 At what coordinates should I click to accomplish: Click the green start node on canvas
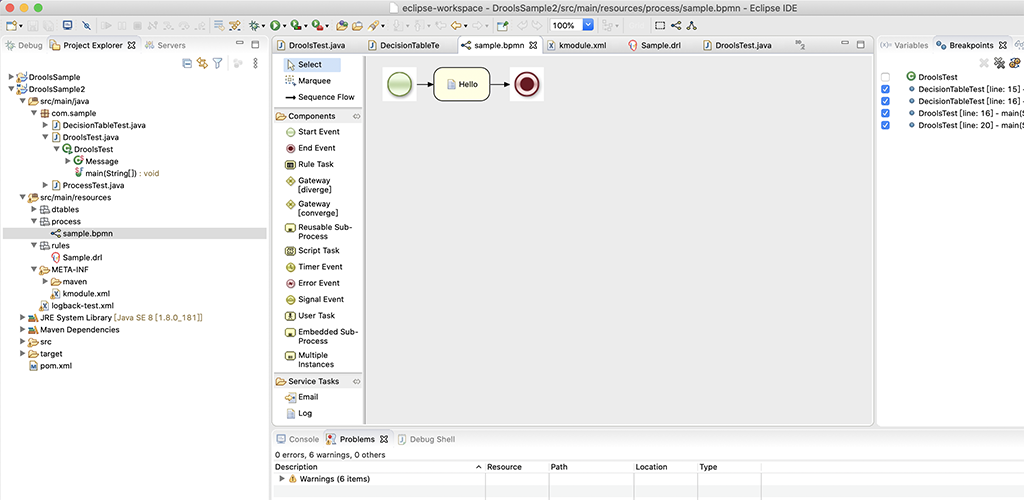(x=399, y=84)
